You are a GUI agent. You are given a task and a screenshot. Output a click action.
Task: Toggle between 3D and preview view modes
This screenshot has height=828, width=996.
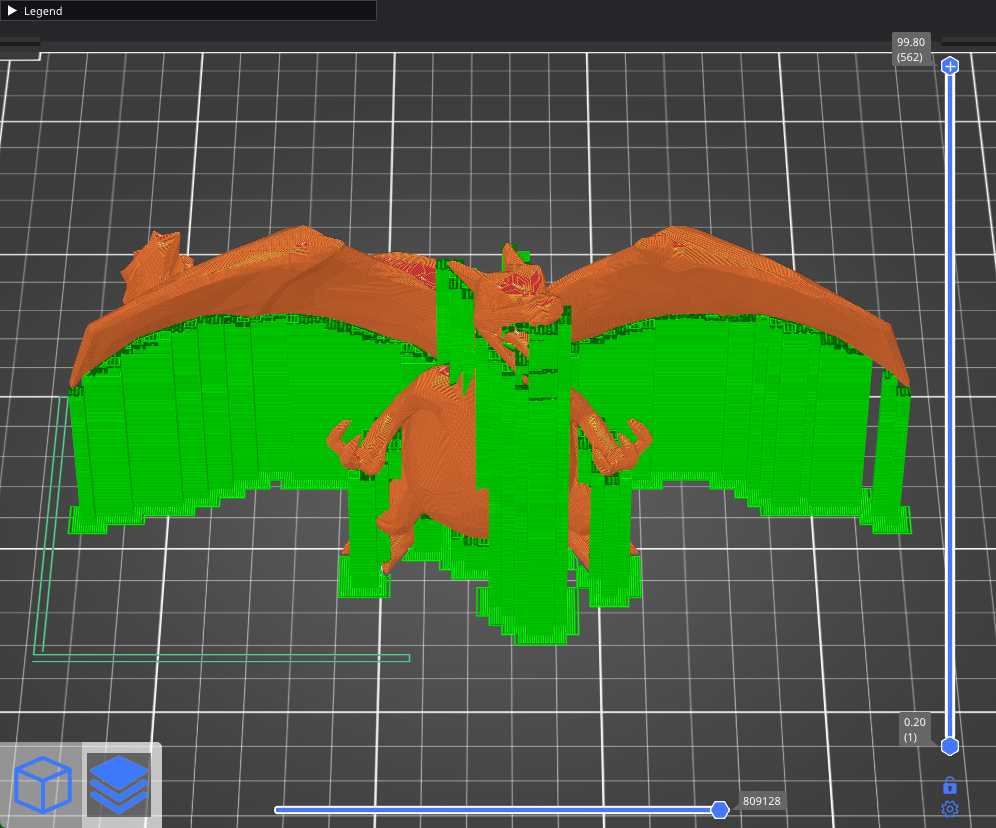tap(44, 784)
